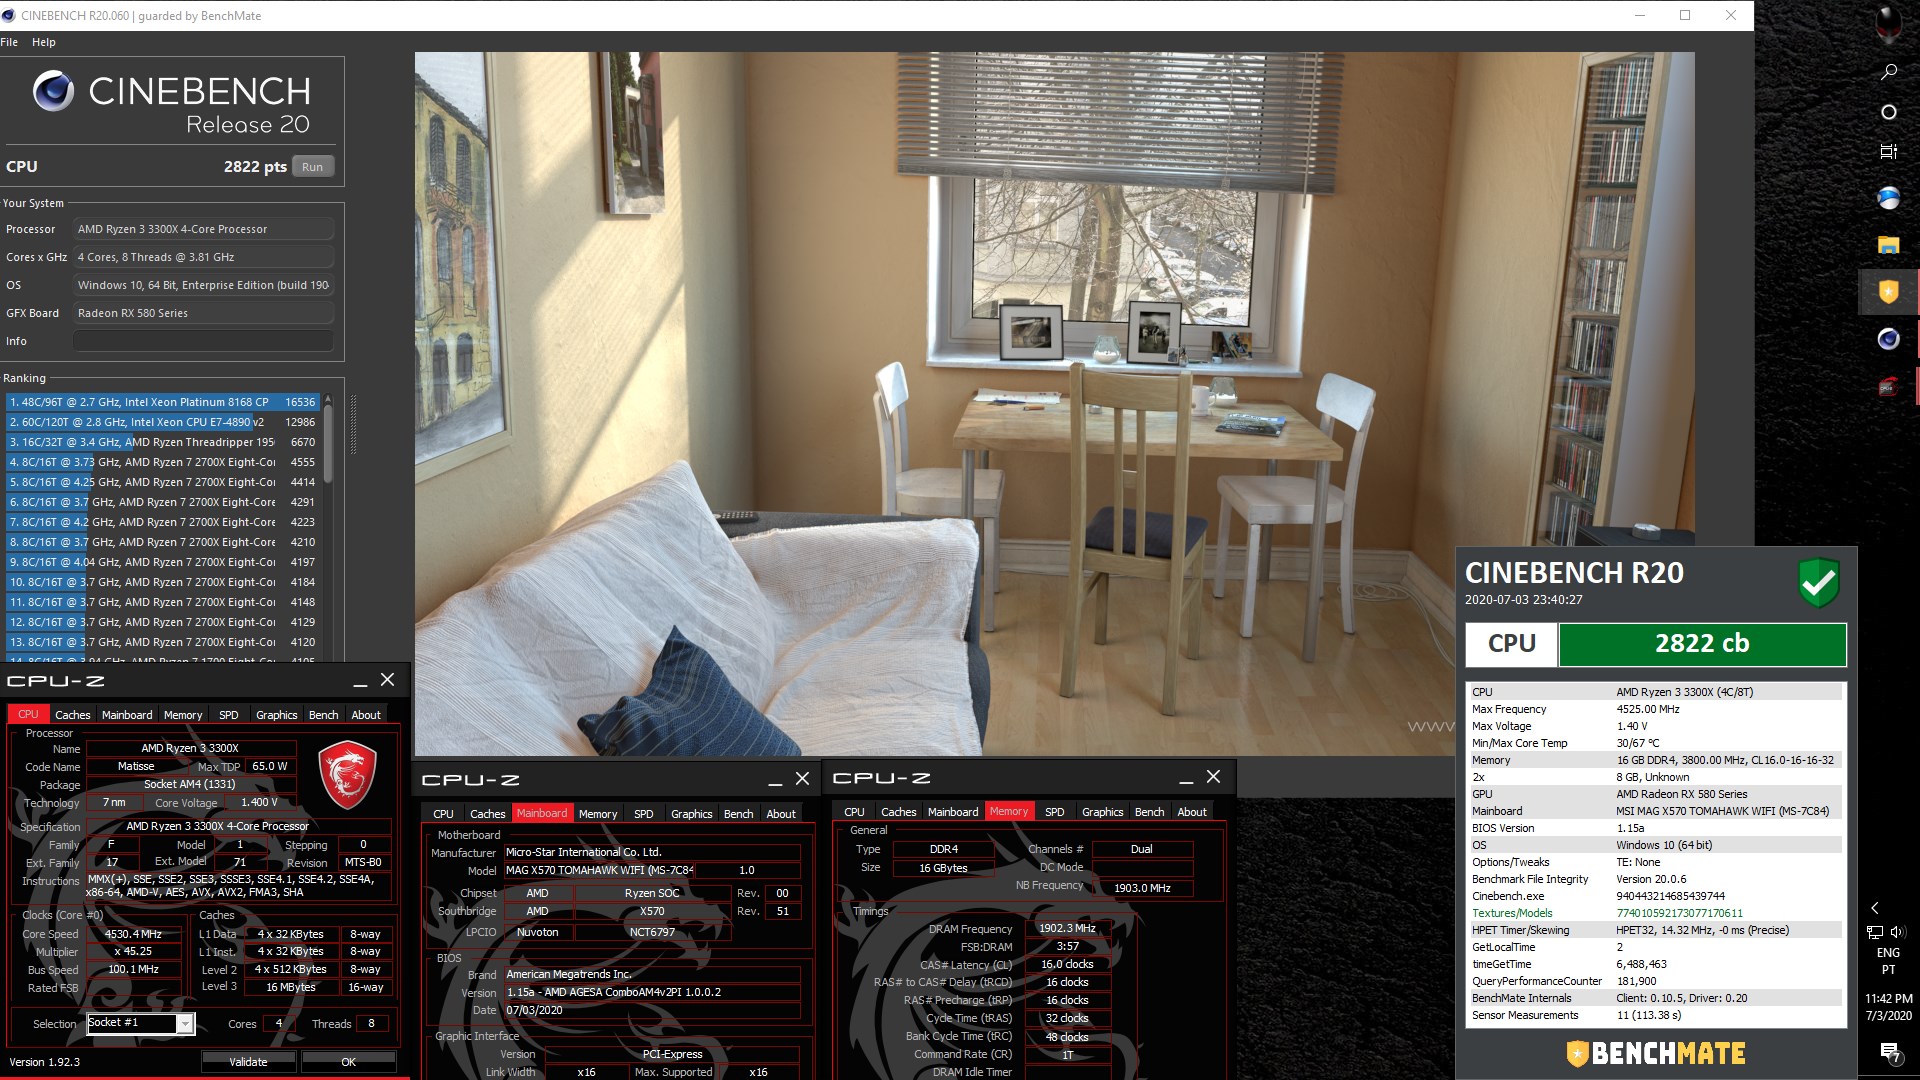Minimize the CPU-Z Memory window
Viewport: 1920px width, 1080px height.
point(1186,779)
